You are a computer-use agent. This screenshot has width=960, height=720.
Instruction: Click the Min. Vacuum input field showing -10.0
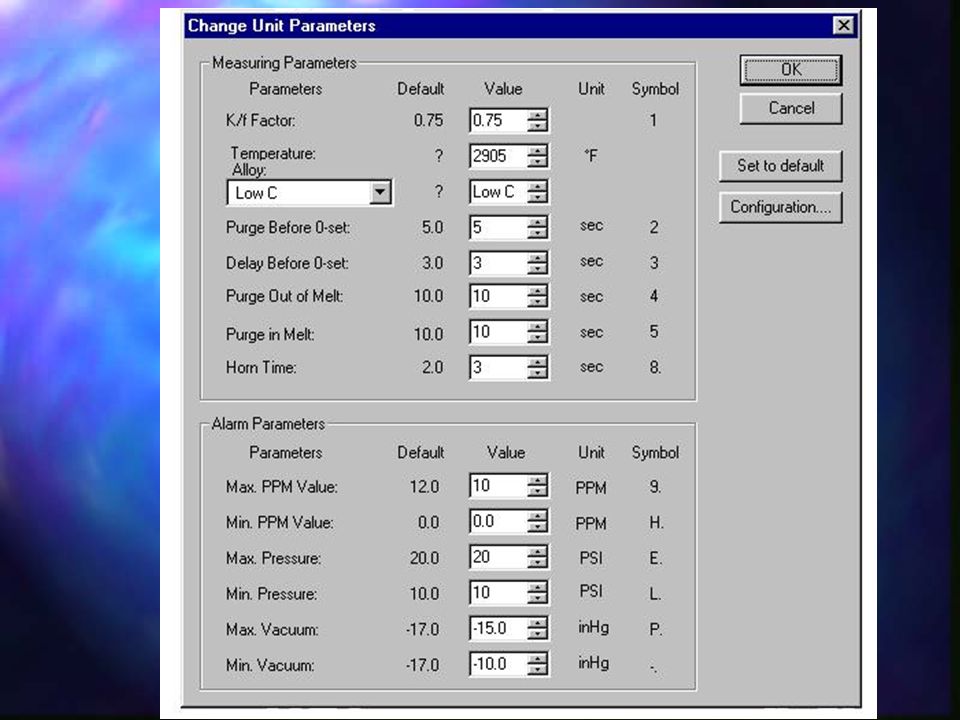[x=498, y=664]
